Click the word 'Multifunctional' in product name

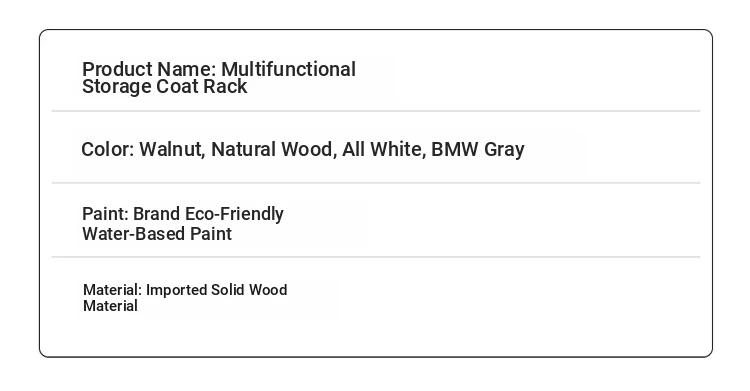(288, 69)
